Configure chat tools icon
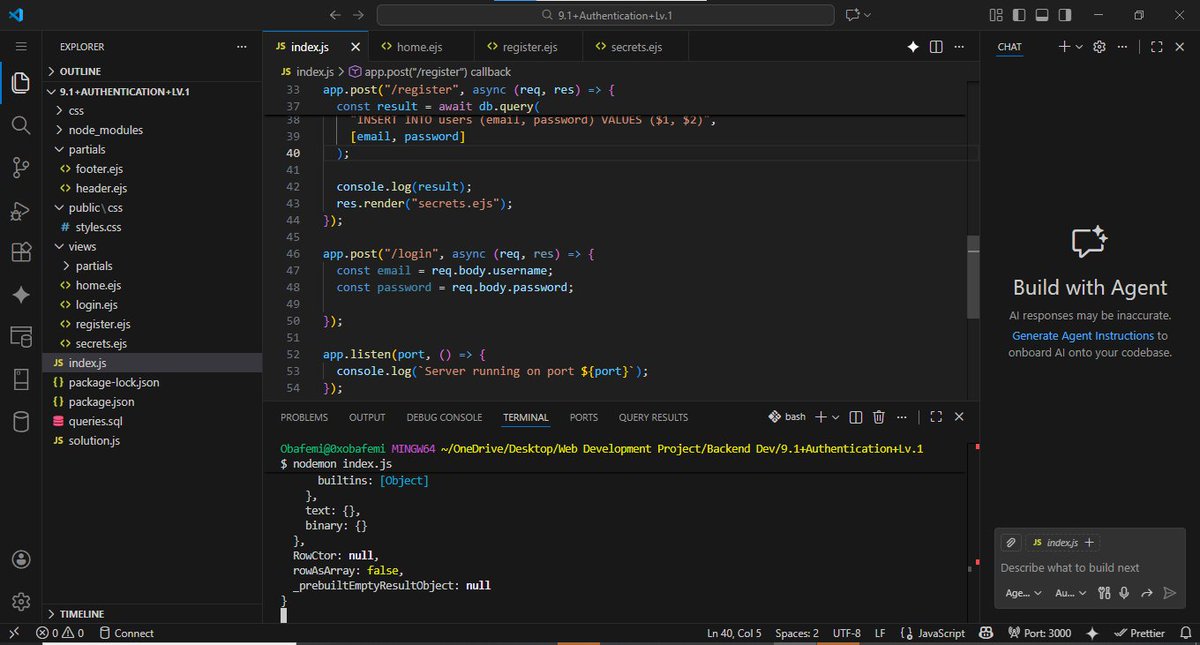This screenshot has width=1200, height=645. point(1104,593)
